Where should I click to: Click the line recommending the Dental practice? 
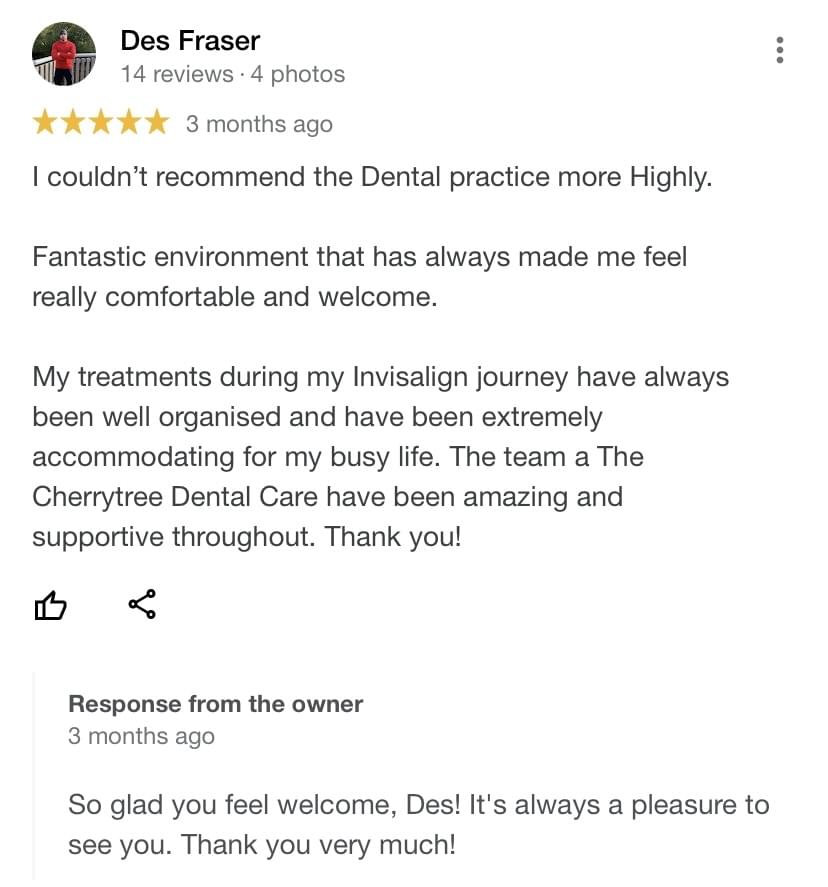[x=372, y=177]
